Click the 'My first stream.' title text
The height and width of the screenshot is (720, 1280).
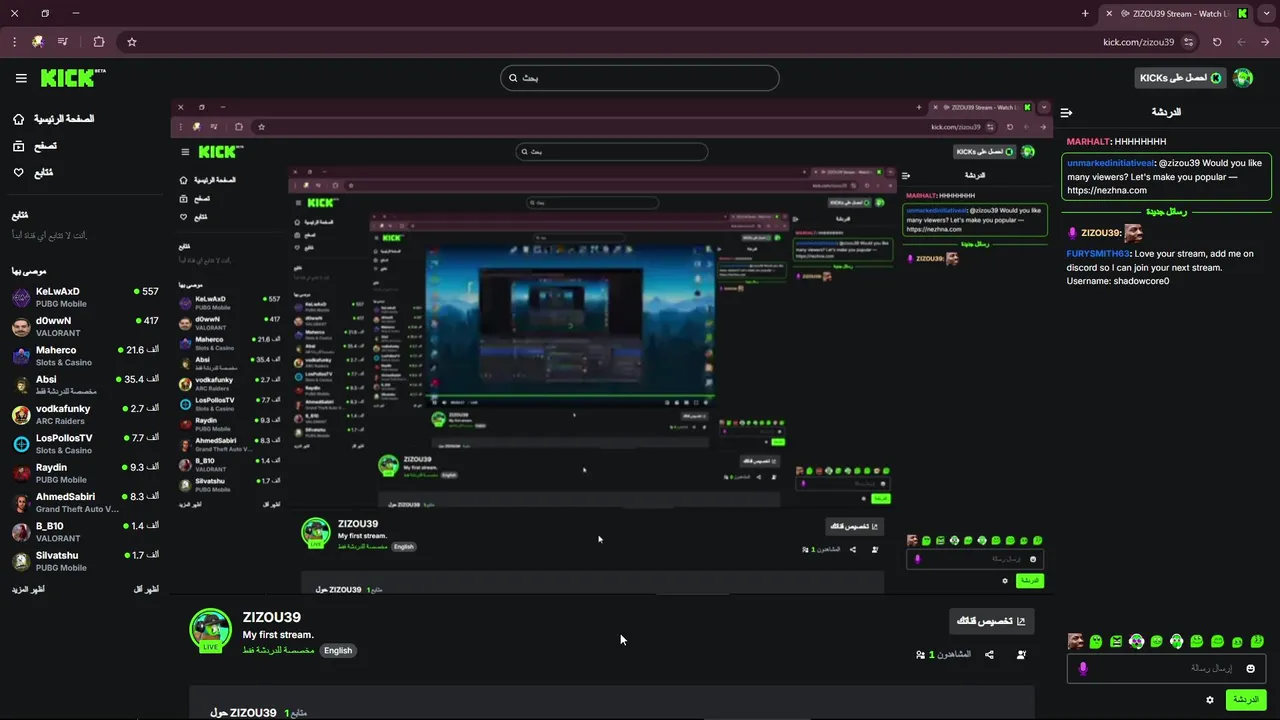pyautogui.click(x=278, y=635)
